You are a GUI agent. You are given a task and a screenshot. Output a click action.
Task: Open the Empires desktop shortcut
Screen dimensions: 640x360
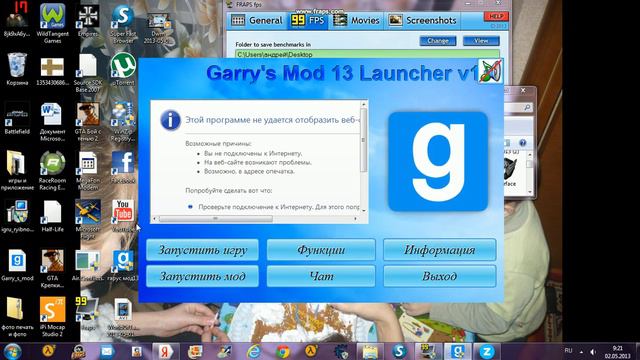click(88, 20)
